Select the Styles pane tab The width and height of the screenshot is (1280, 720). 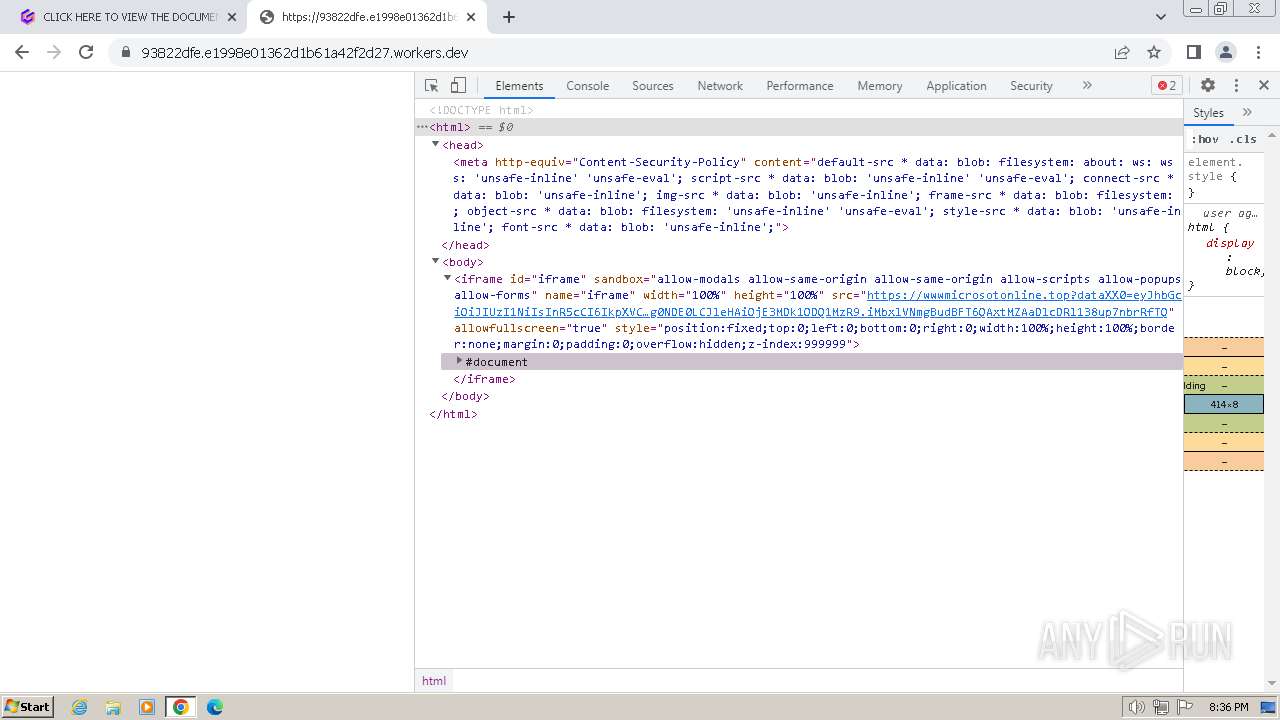[1208, 113]
